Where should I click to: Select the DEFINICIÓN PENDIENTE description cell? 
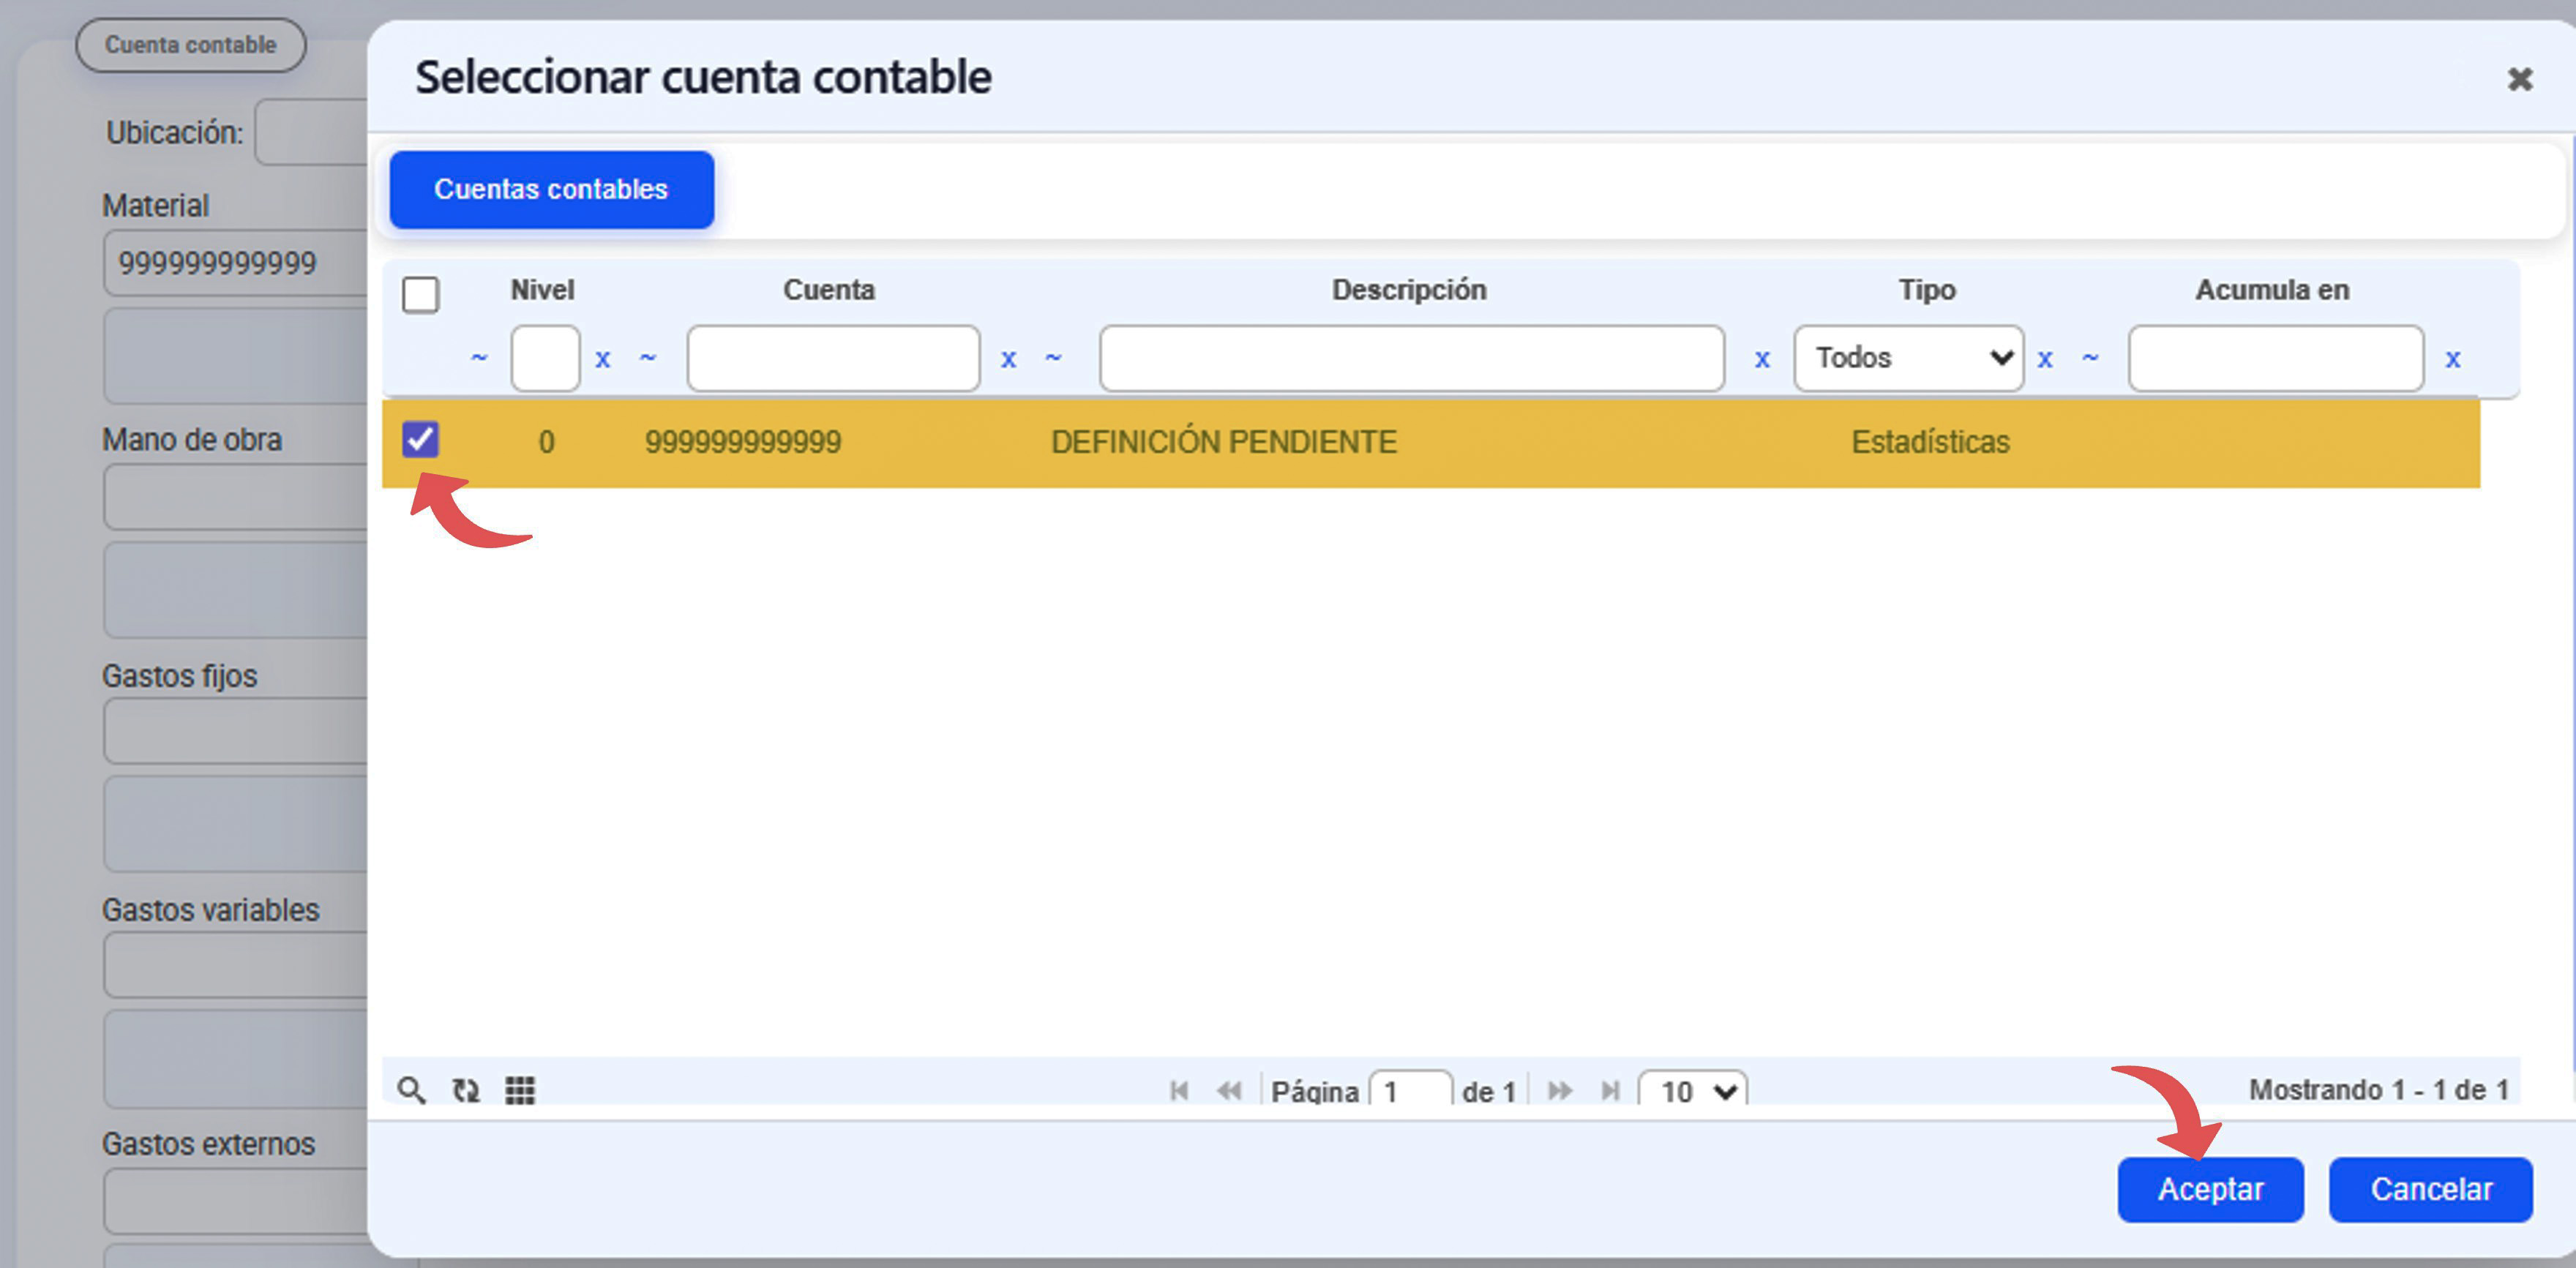pyautogui.click(x=1224, y=442)
